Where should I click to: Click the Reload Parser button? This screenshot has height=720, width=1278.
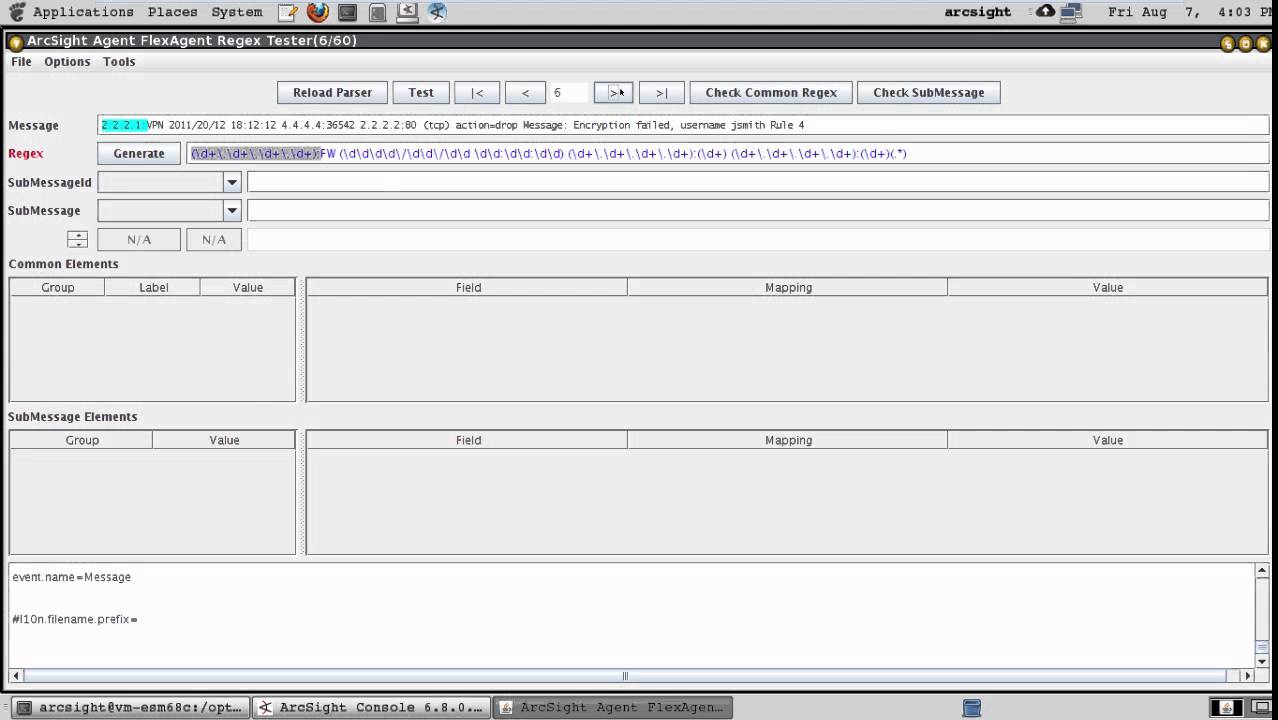[332, 92]
